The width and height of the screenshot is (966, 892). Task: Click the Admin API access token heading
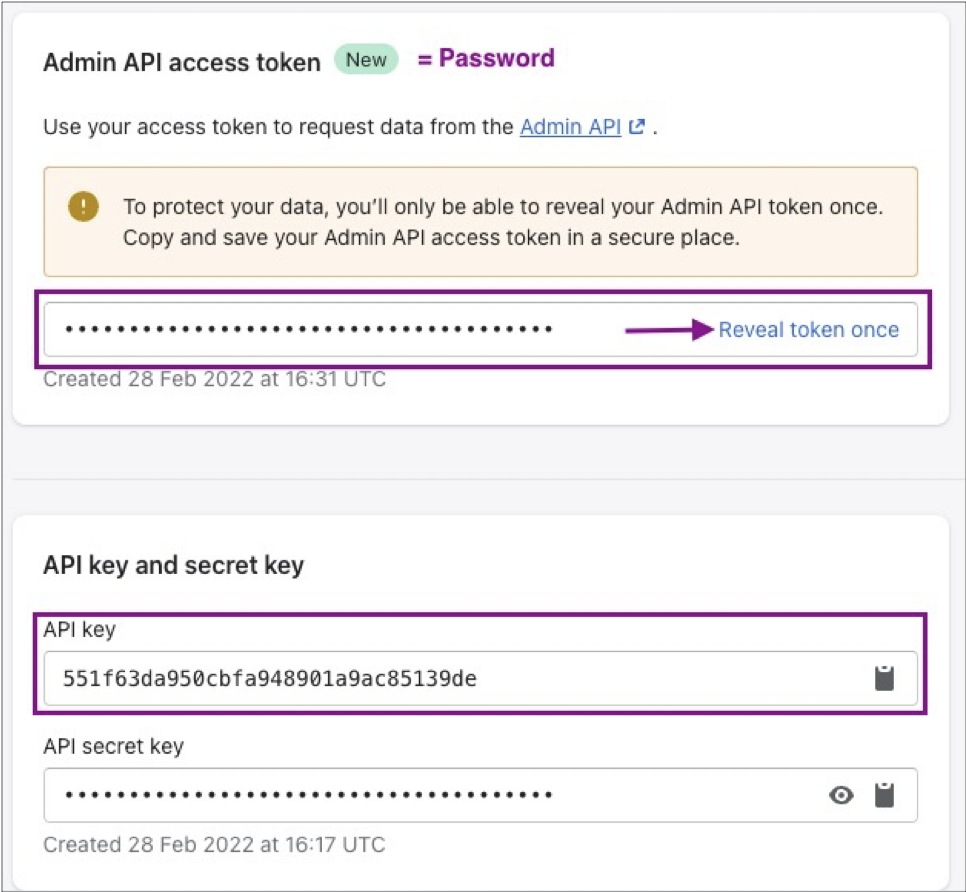(182, 63)
